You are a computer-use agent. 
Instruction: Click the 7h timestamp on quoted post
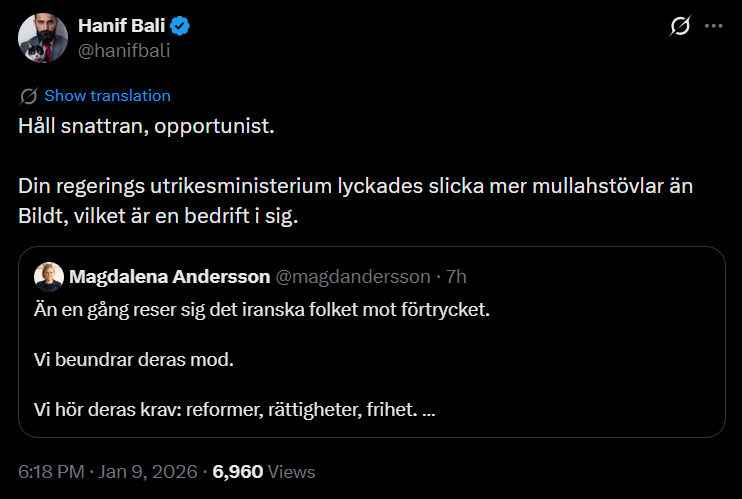(x=456, y=276)
